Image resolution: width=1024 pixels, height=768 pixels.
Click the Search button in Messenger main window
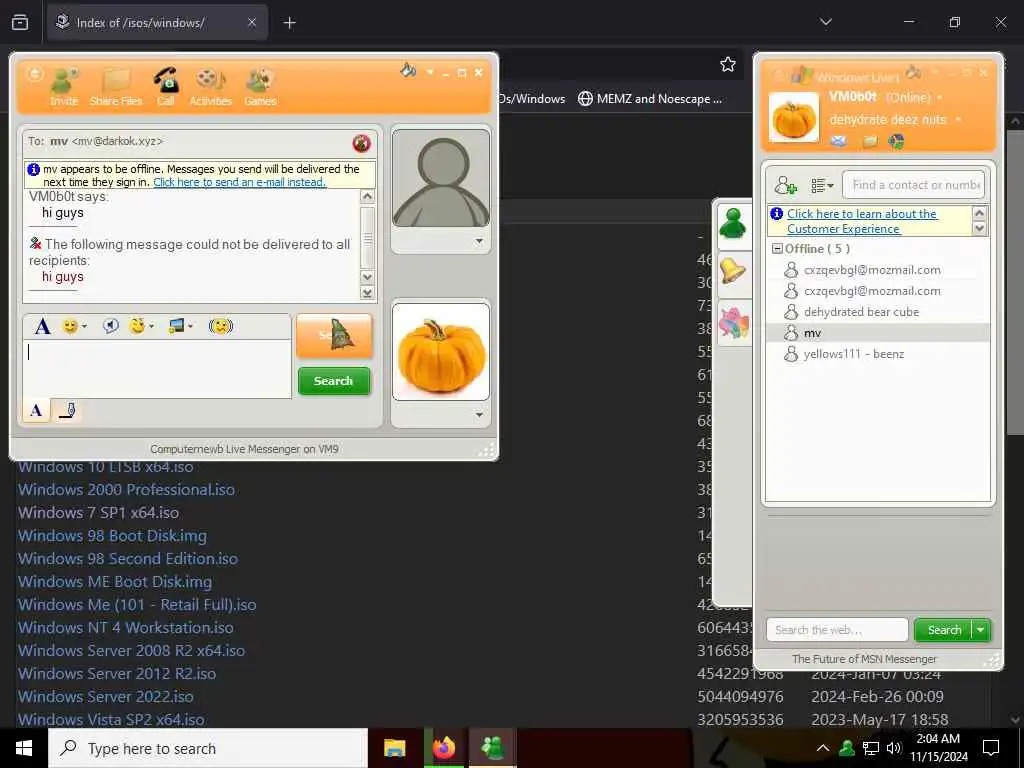point(944,630)
